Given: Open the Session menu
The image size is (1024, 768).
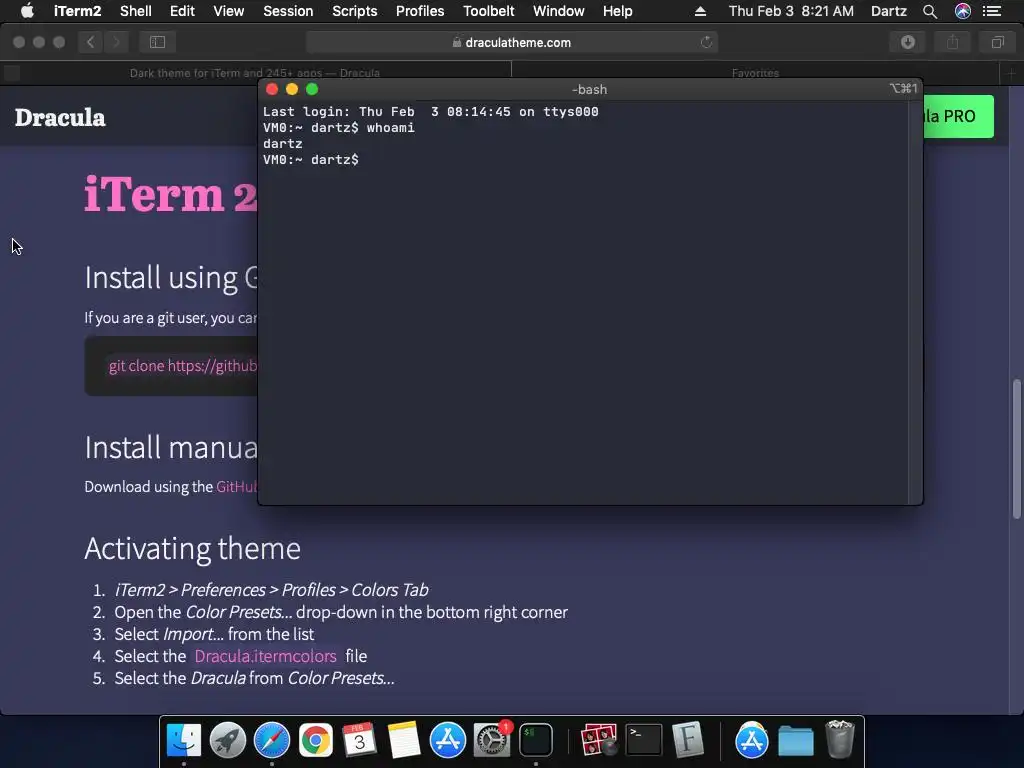Looking at the screenshot, I should coord(288,11).
